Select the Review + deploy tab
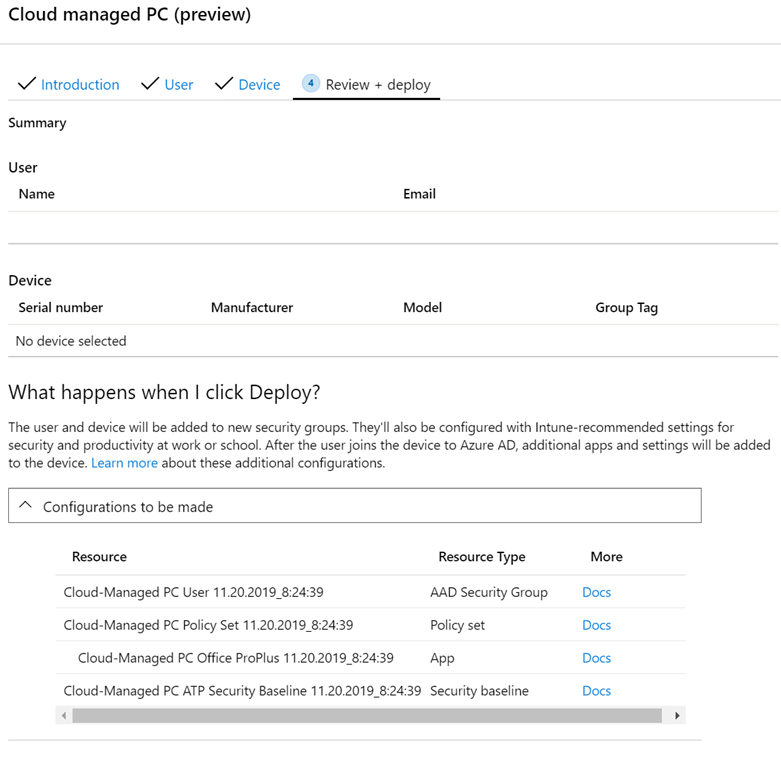The height and width of the screenshot is (768, 781). [x=378, y=85]
